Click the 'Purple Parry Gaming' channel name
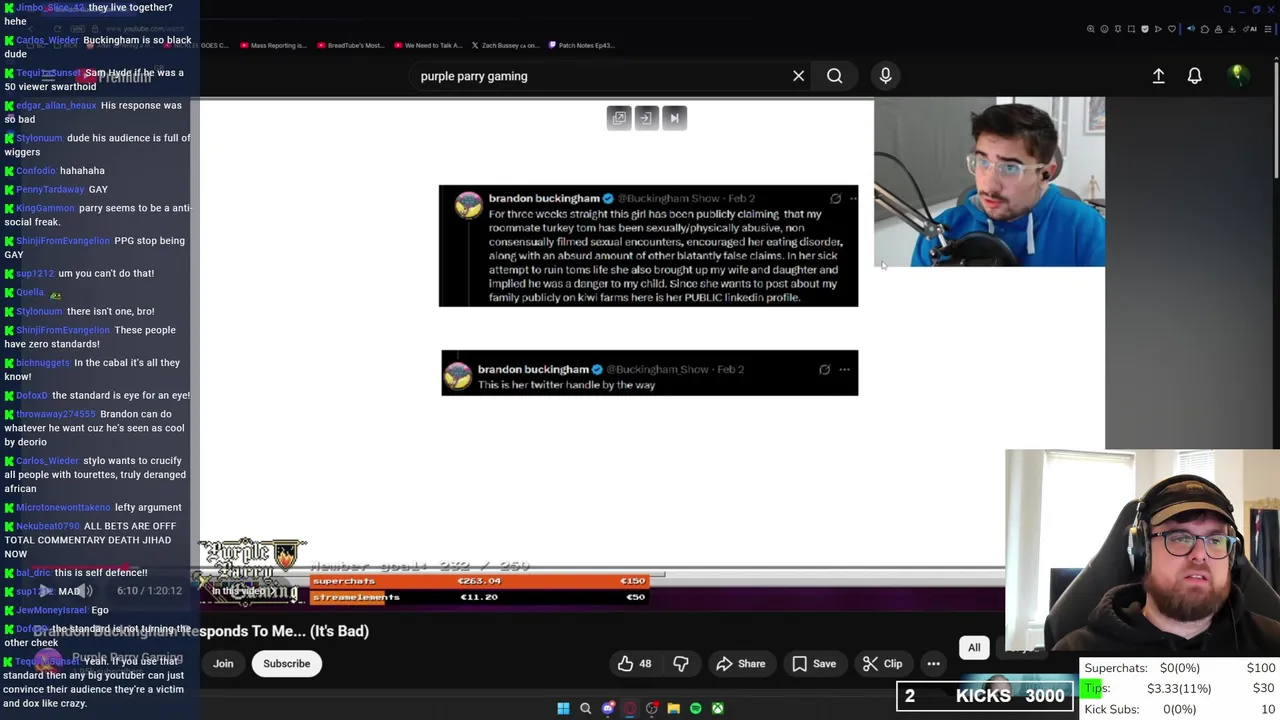 click(127, 658)
